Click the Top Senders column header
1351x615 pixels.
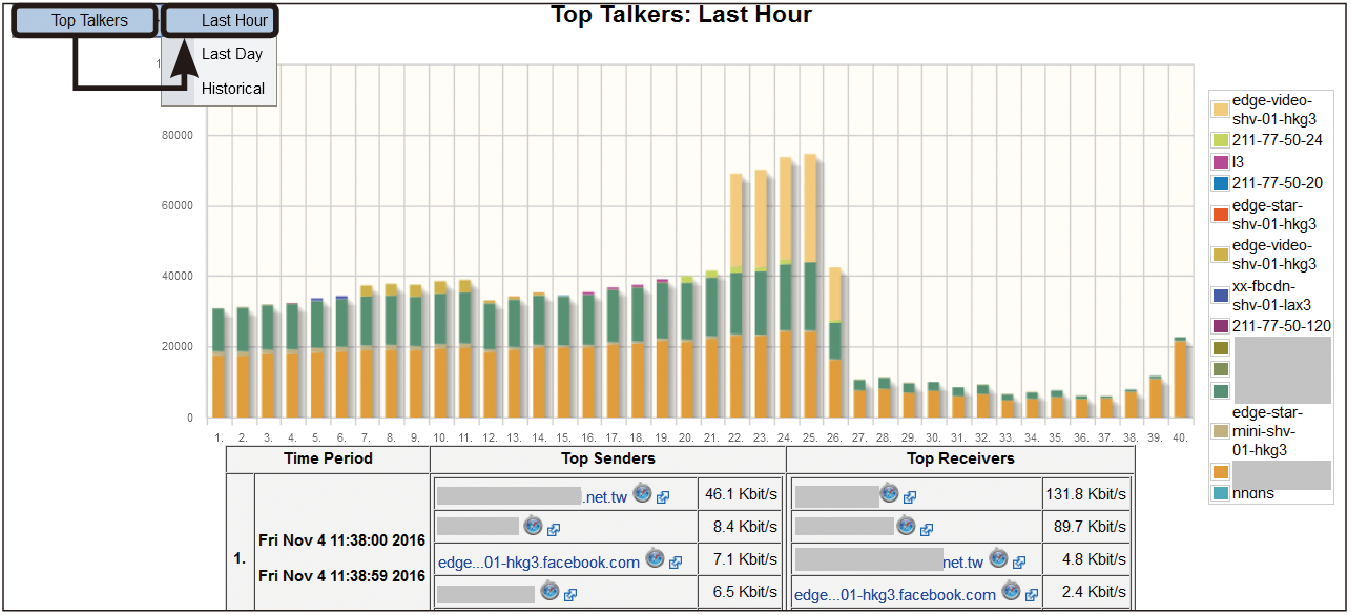click(x=608, y=459)
